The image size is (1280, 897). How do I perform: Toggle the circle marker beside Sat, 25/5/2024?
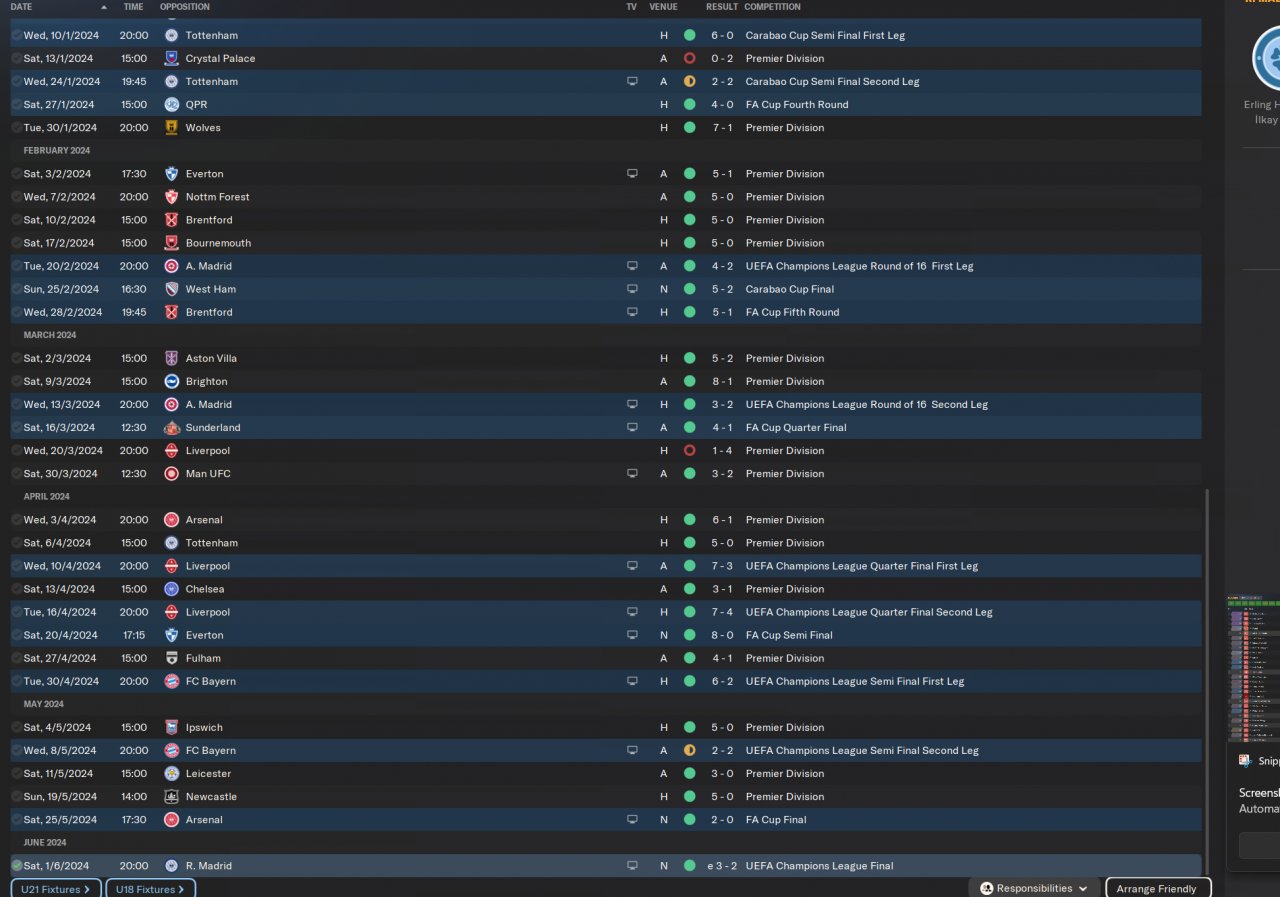(x=17, y=819)
